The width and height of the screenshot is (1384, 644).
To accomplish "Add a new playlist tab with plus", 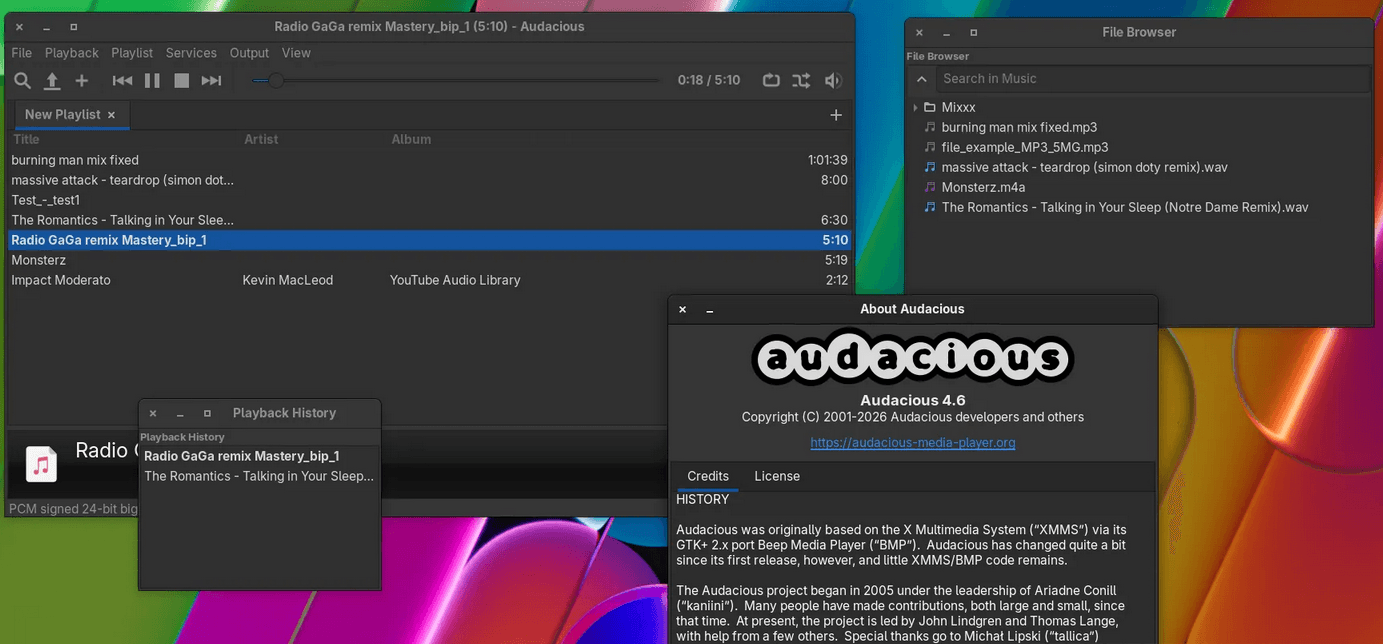I will (836, 115).
